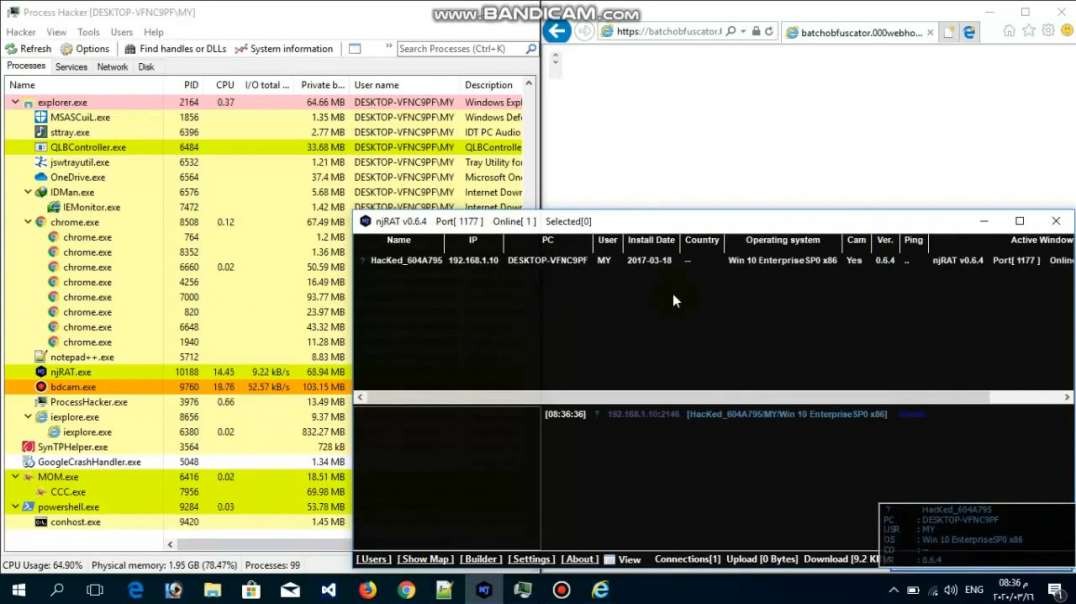Open Chrome from the taskbar
Viewport: 1076px width, 604px height.
click(406, 590)
